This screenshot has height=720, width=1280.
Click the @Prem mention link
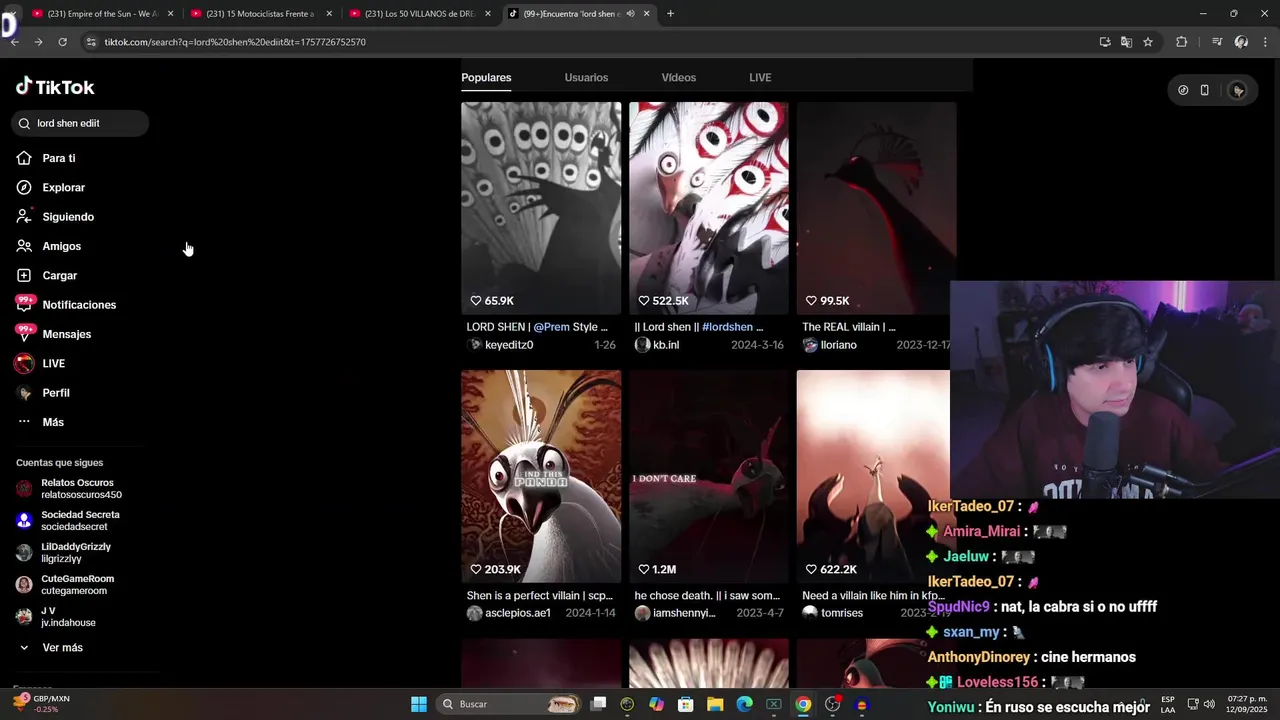(x=551, y=327)
